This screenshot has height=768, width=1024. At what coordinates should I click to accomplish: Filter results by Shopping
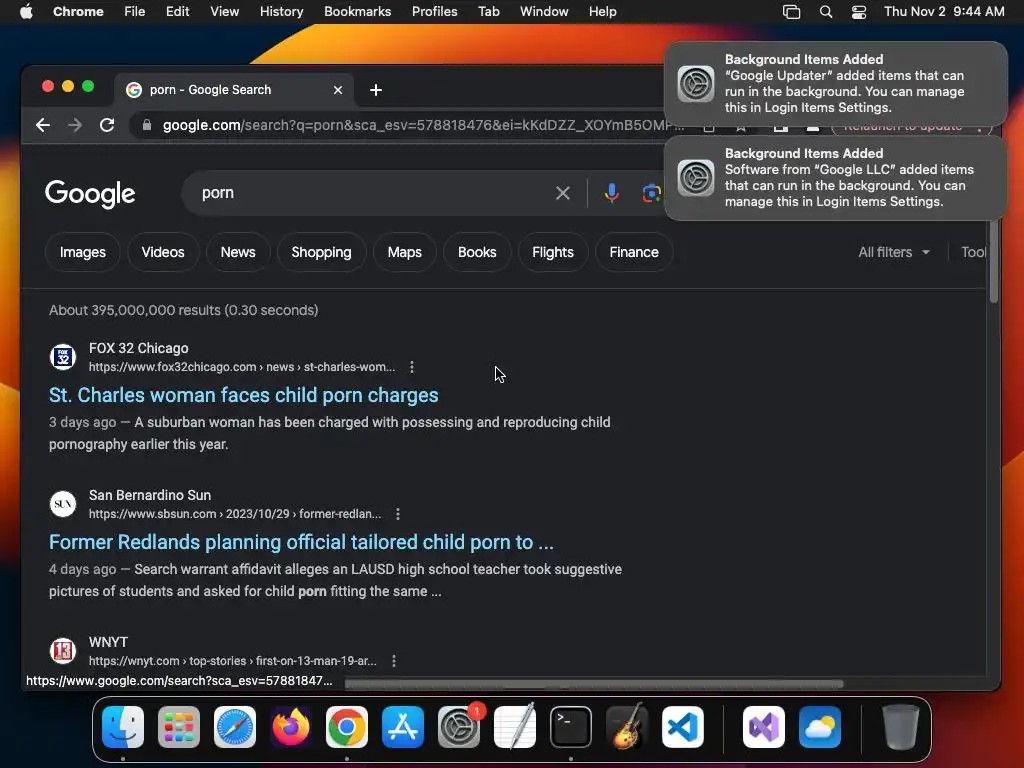[x=321, y=252]
